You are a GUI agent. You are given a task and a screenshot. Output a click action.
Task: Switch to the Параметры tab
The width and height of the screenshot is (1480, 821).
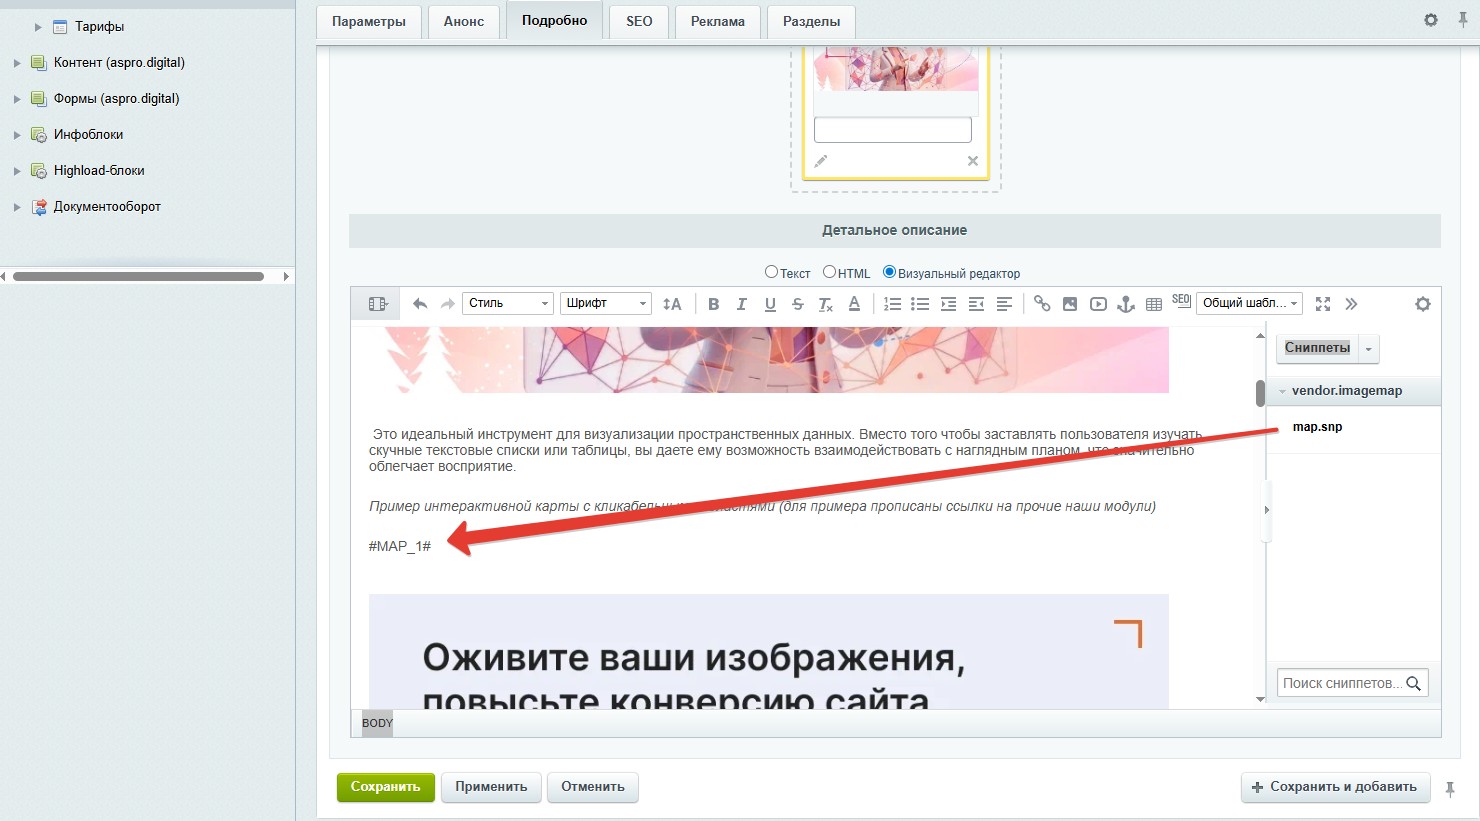point(369,21)
